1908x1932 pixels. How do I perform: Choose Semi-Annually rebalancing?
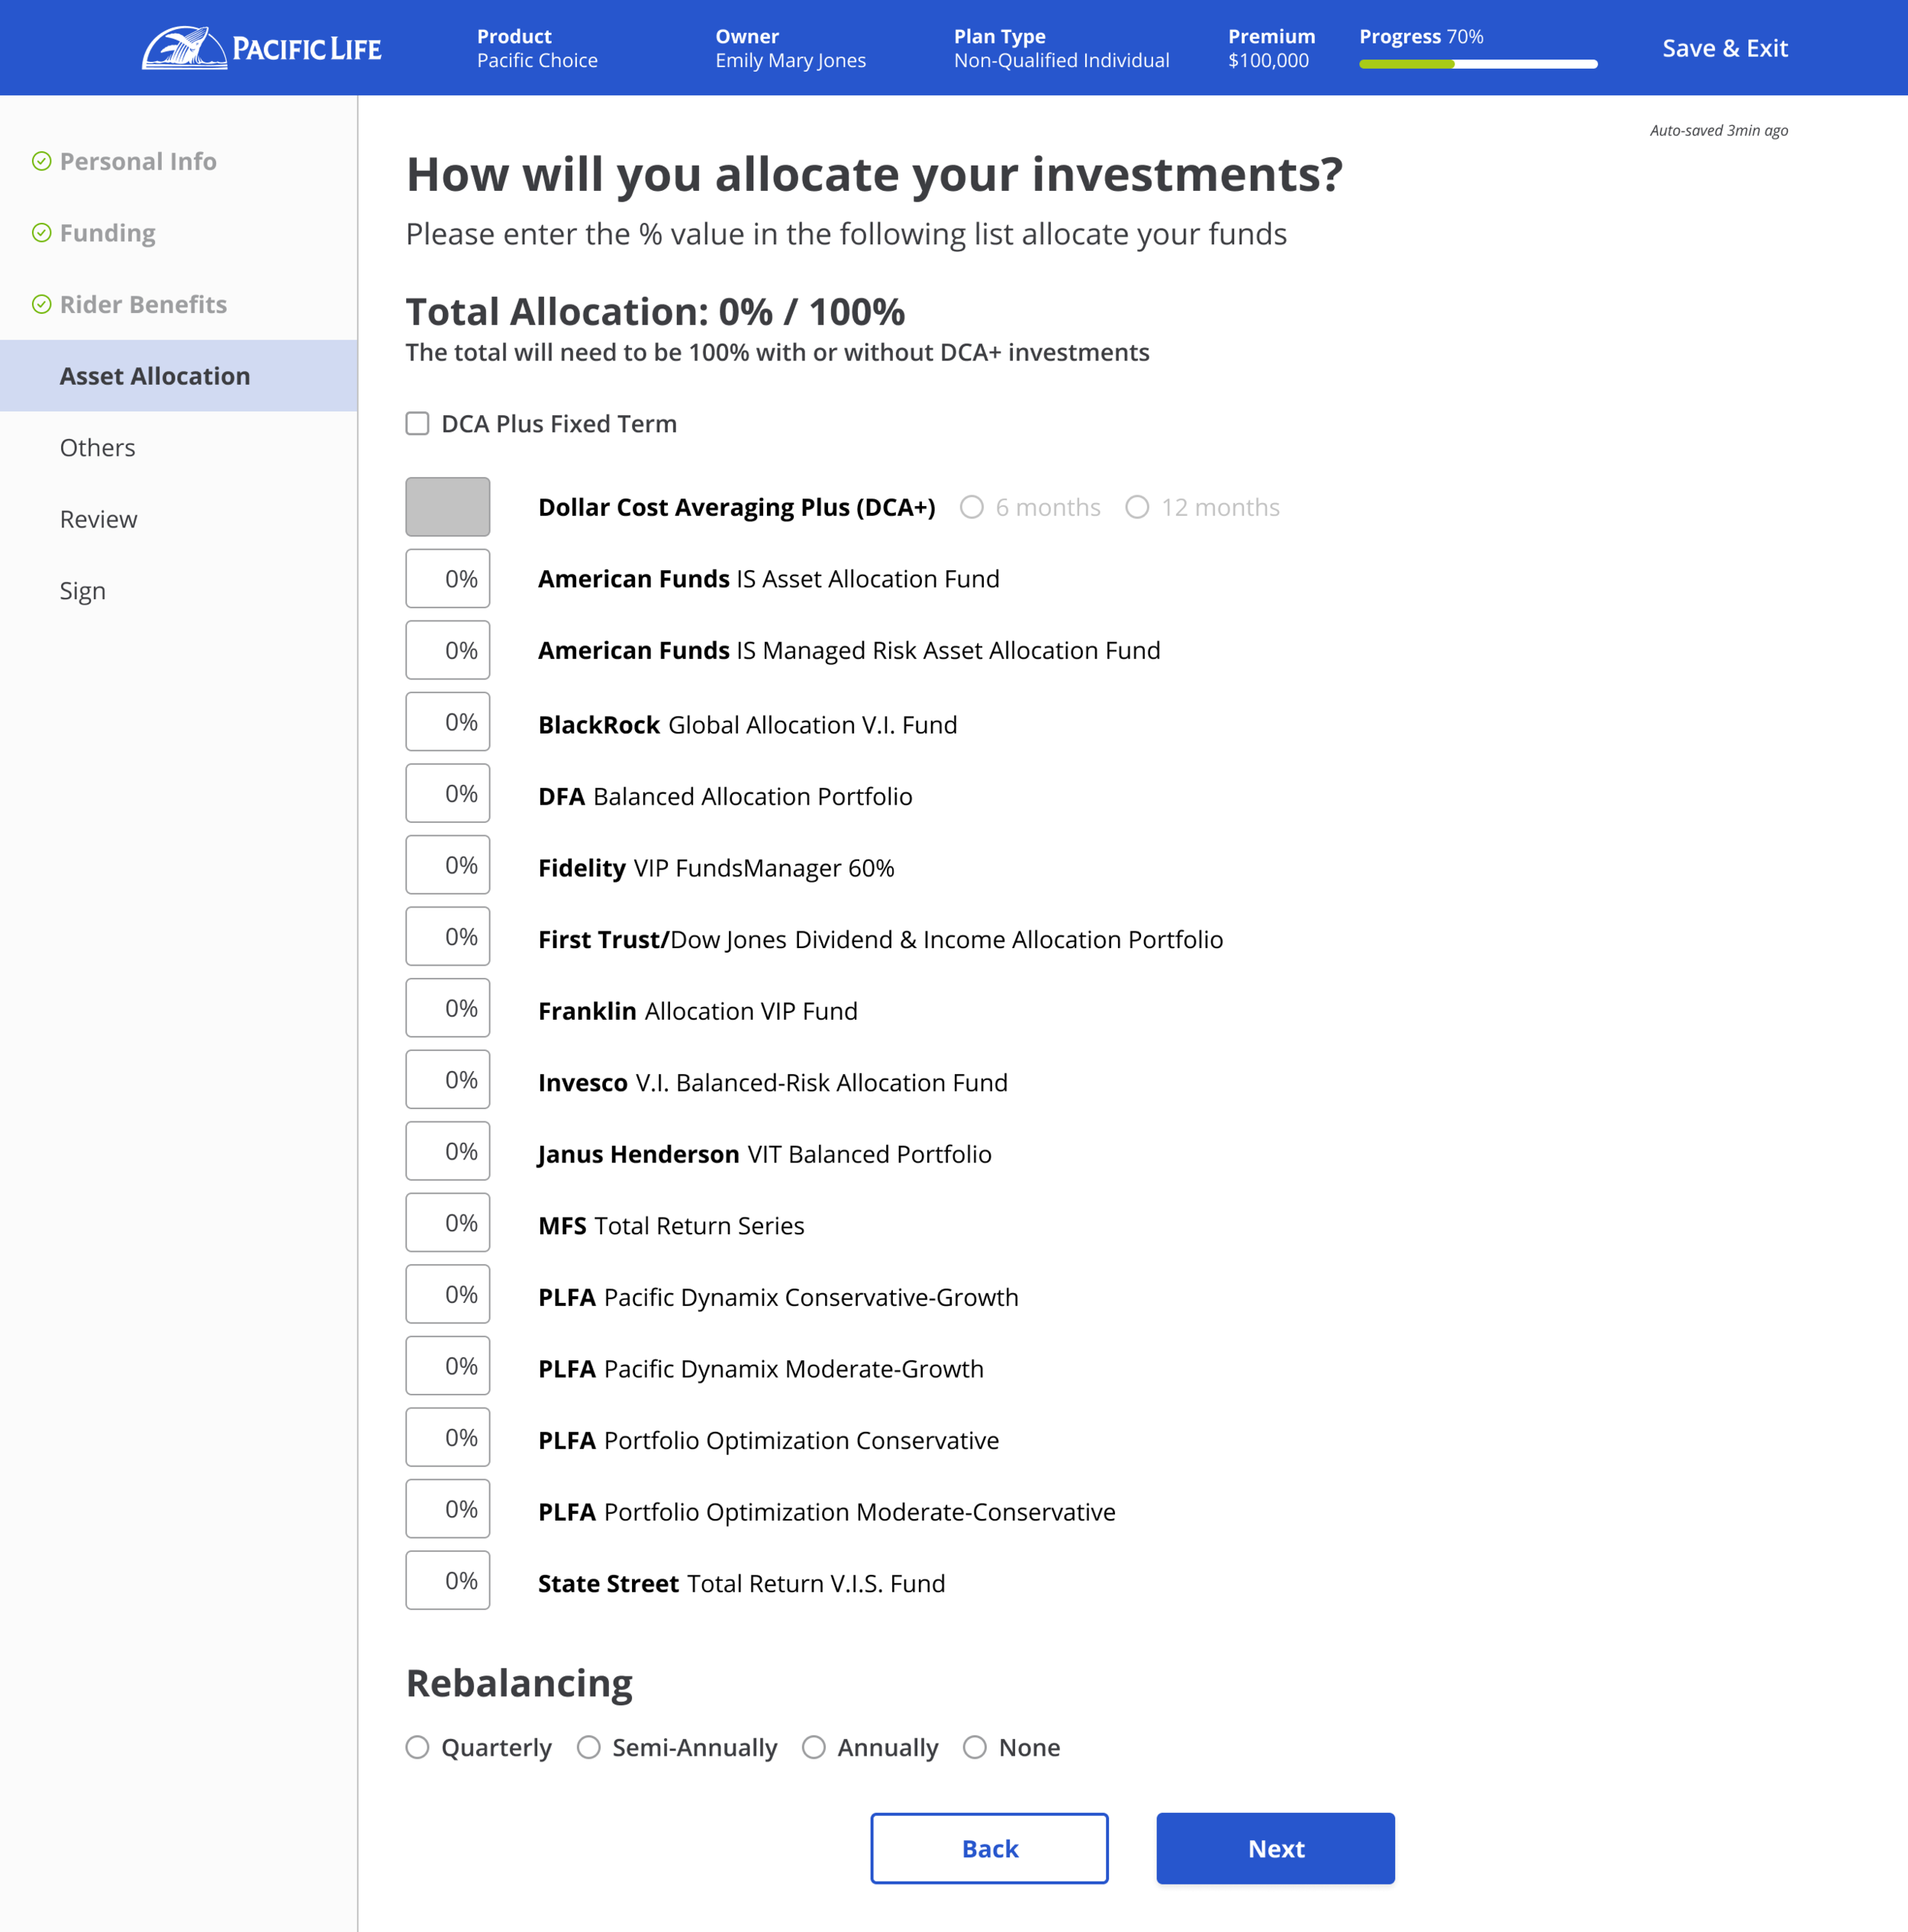588,1747
